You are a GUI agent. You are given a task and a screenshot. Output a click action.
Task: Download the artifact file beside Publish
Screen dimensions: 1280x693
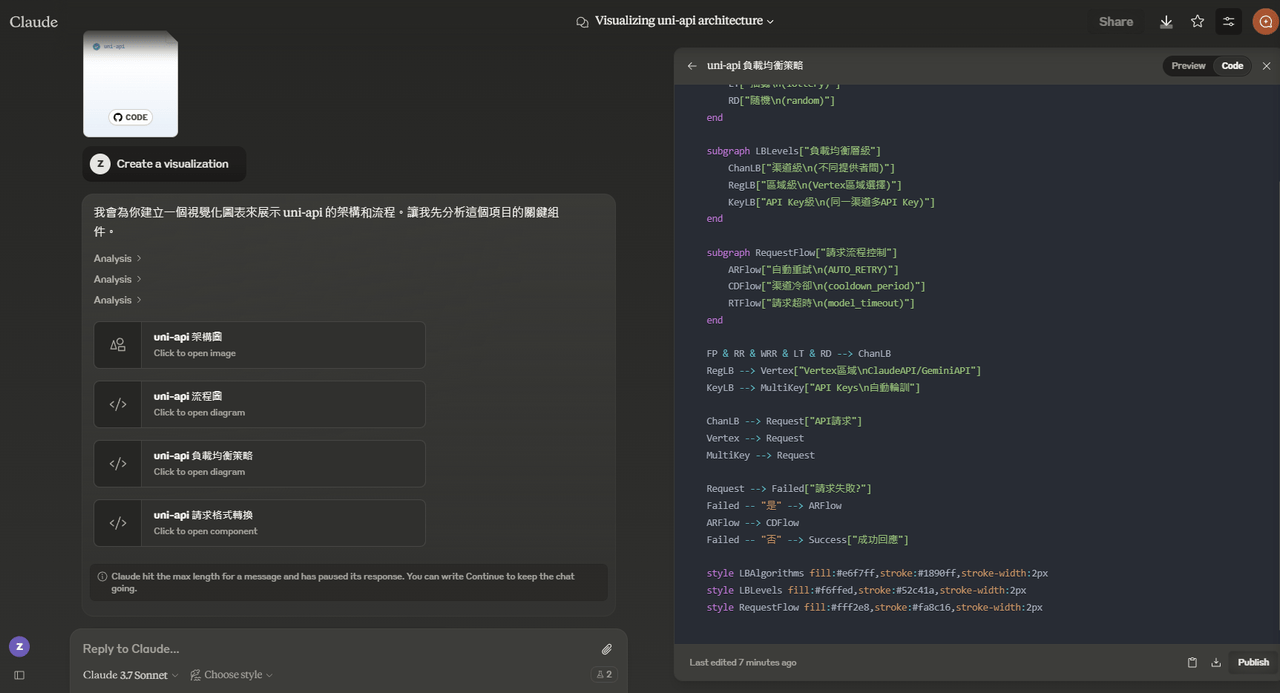(1216, 662)
